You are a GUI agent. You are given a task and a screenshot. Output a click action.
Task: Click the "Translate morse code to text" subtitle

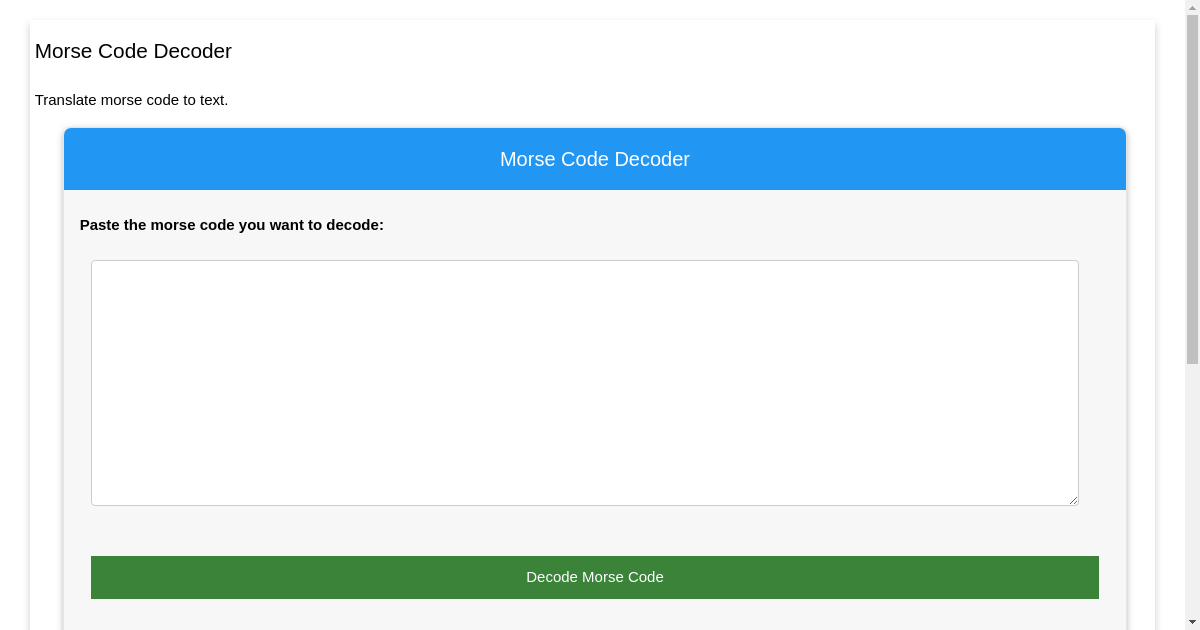131,100
